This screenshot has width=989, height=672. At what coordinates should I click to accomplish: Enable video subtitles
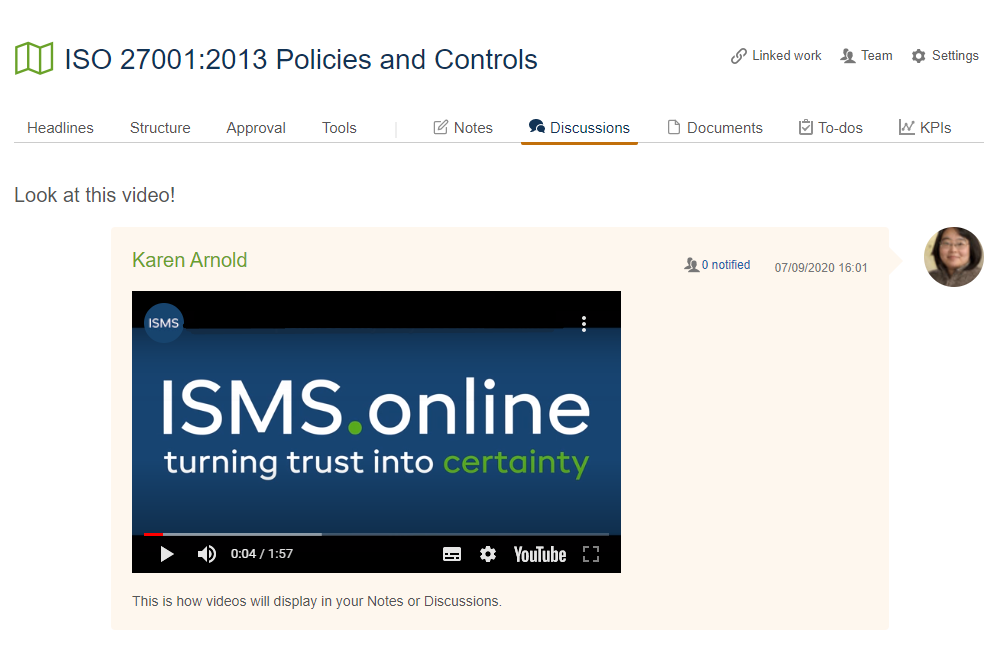pyautogui.click(x=451, y=553)
